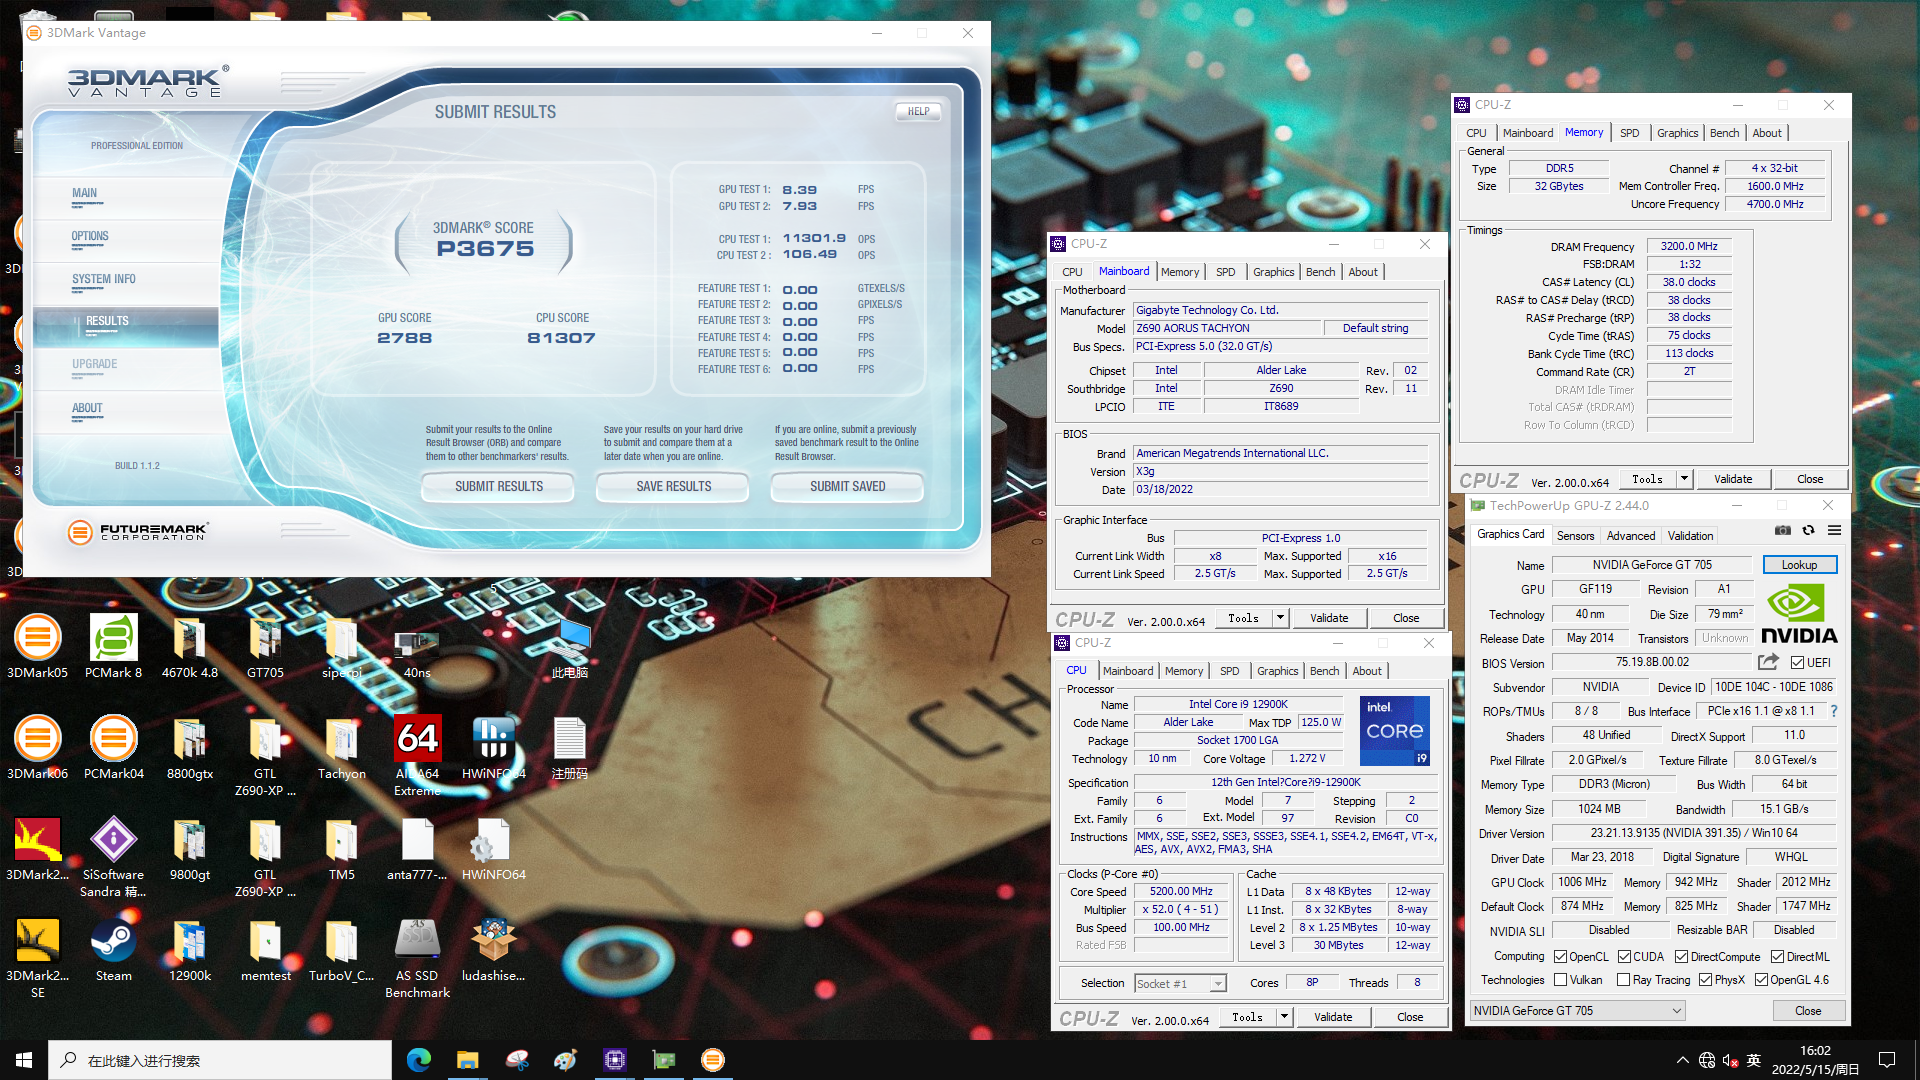Toggle the Vulkan checkbox
1920x1080 pixels.
(x=1560, y=980)
